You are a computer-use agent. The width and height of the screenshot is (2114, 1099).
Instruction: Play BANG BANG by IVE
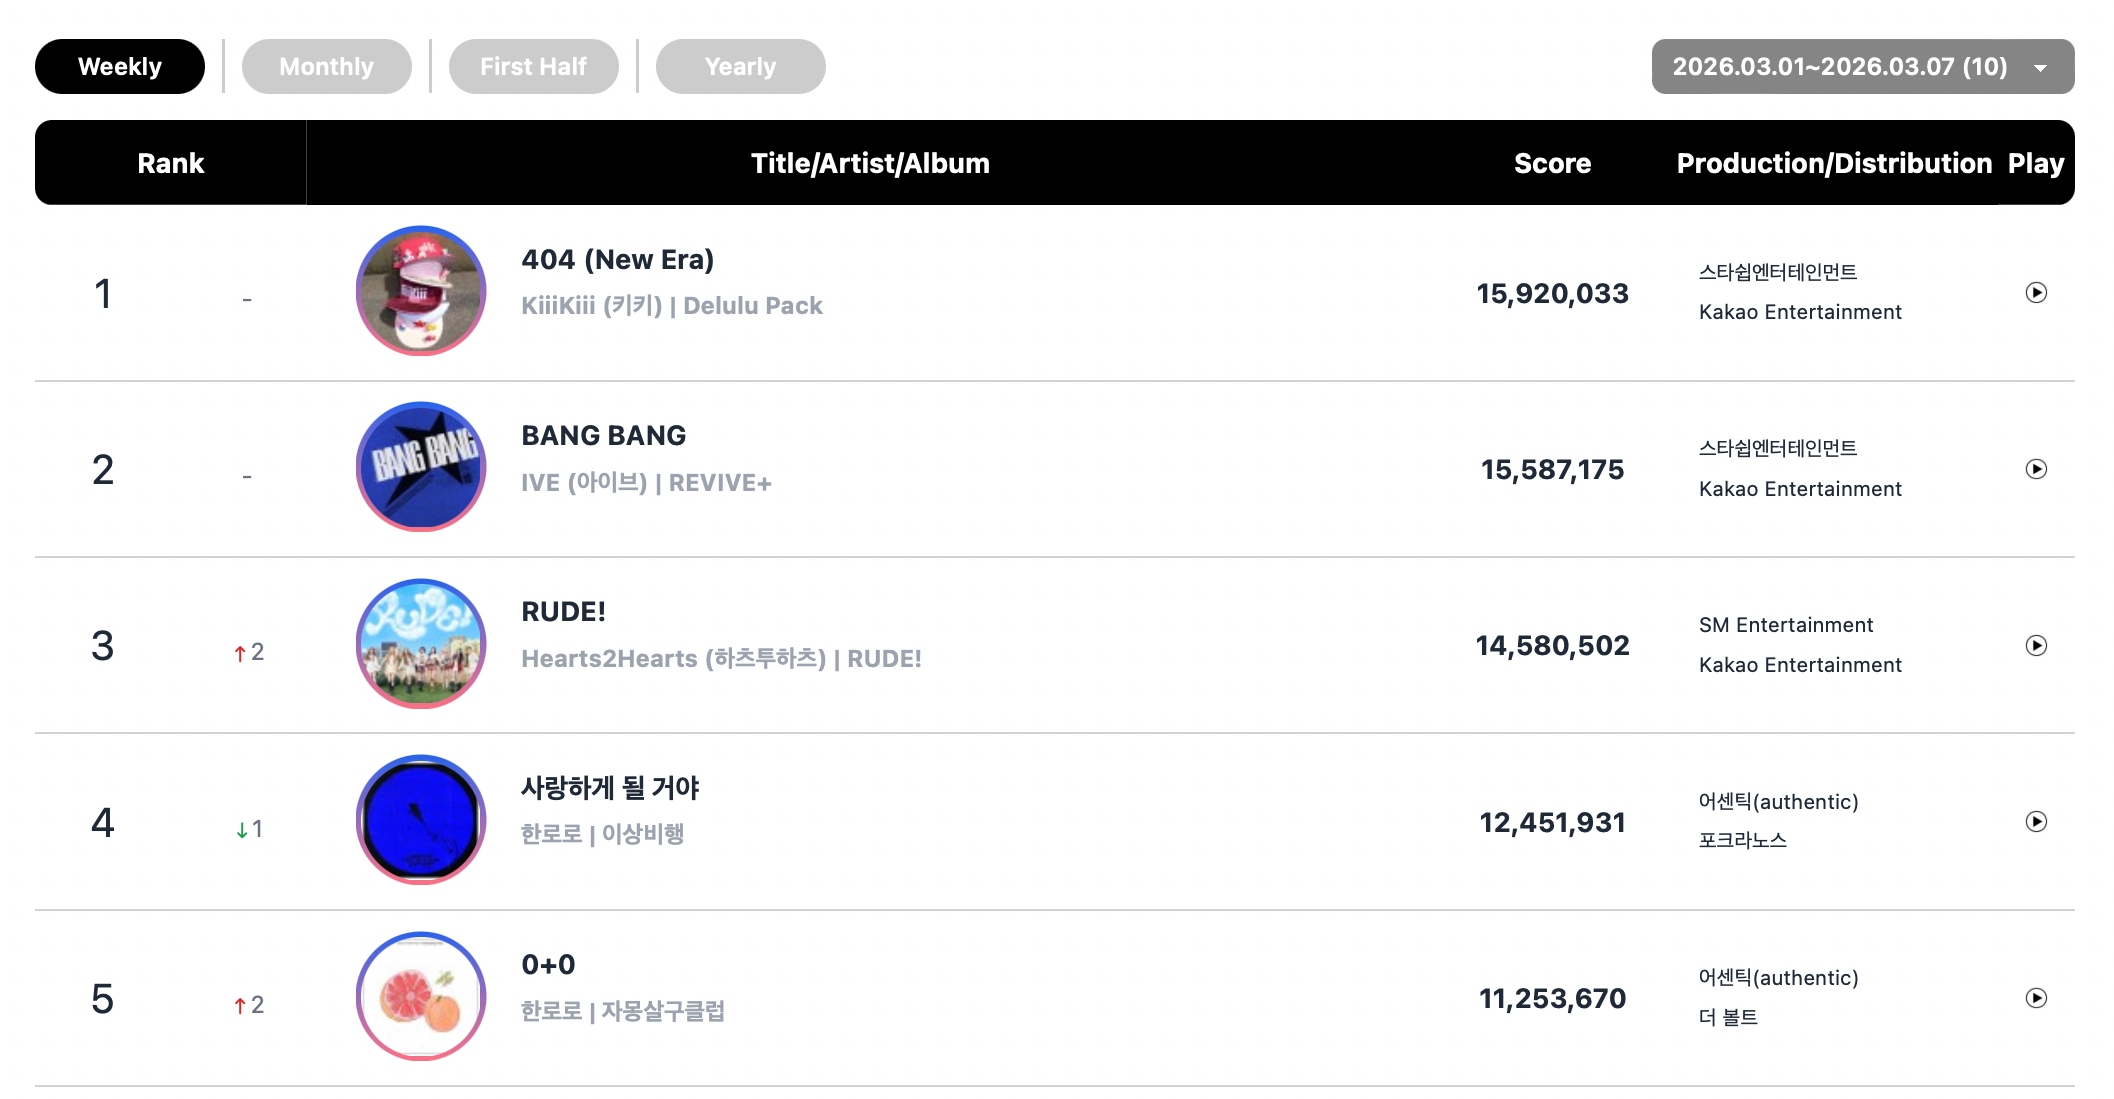(x=2036, y=469)
